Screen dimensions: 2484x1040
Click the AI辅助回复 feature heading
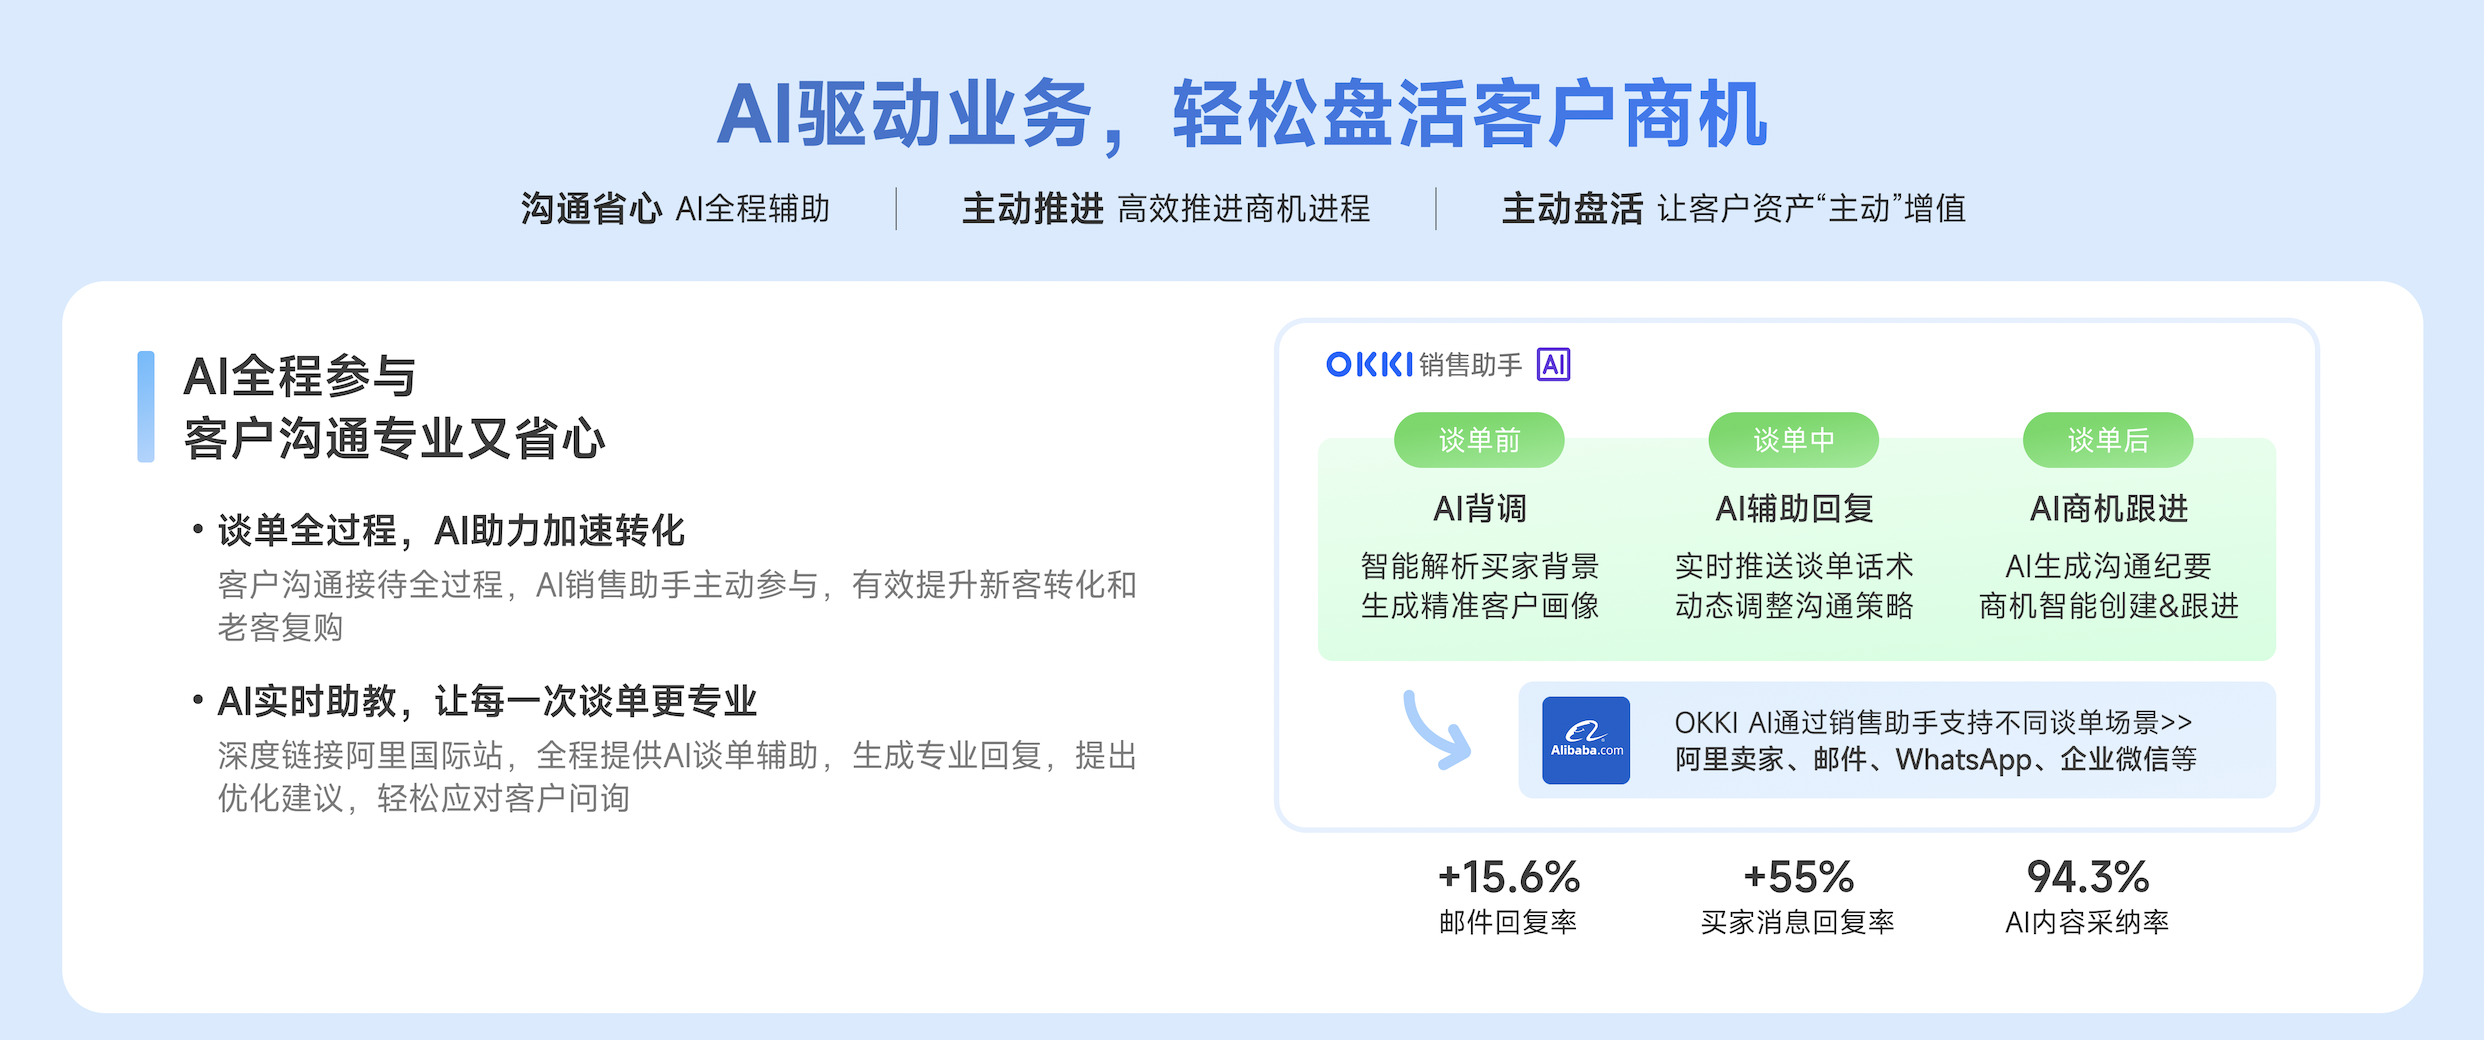coord(1794,509)
